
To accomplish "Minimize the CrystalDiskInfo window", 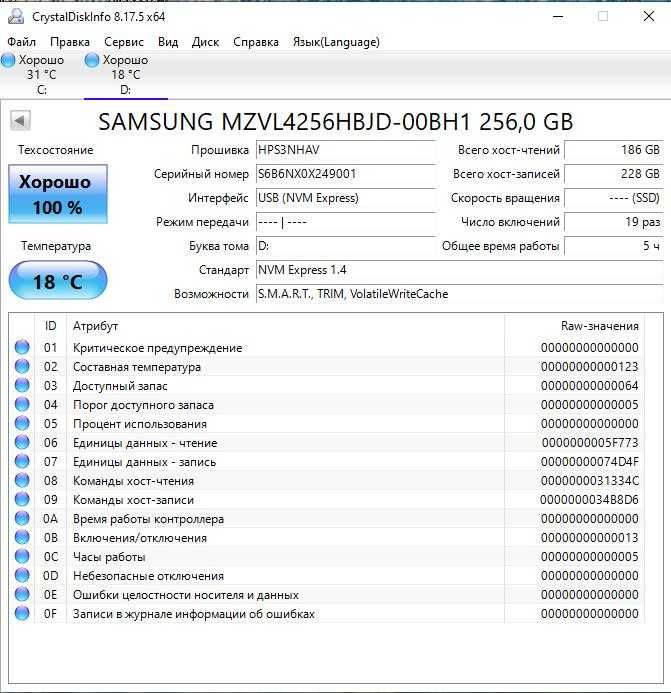I will tap(558, 17).
